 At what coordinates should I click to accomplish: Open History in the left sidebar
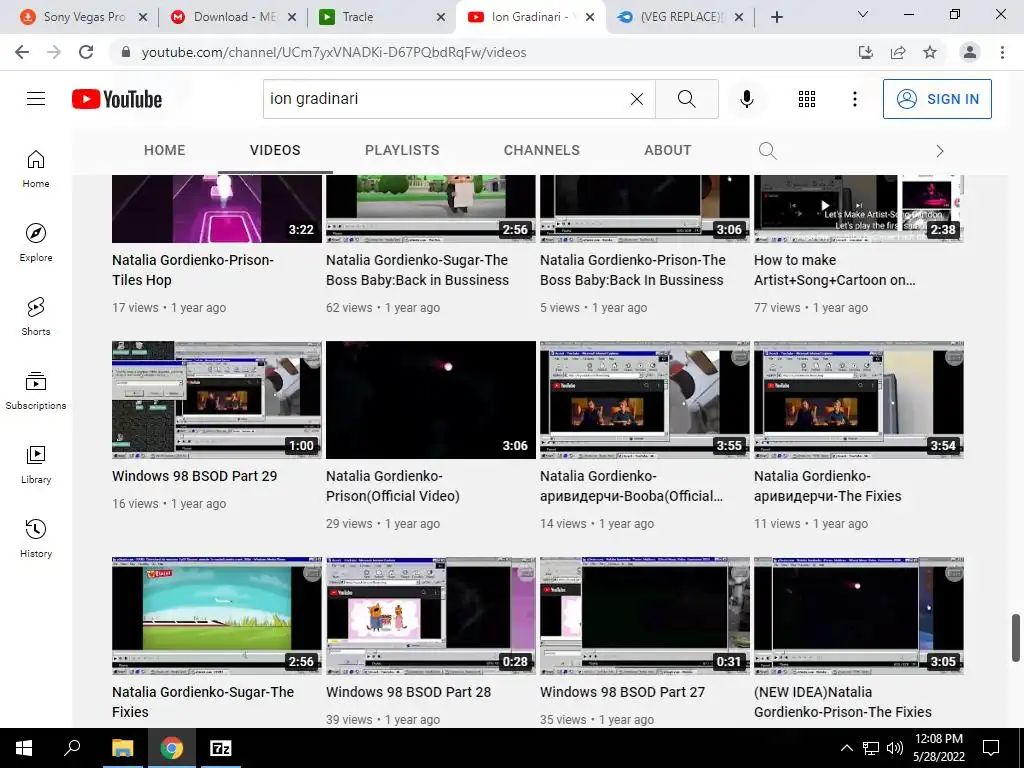coord(36,538)
